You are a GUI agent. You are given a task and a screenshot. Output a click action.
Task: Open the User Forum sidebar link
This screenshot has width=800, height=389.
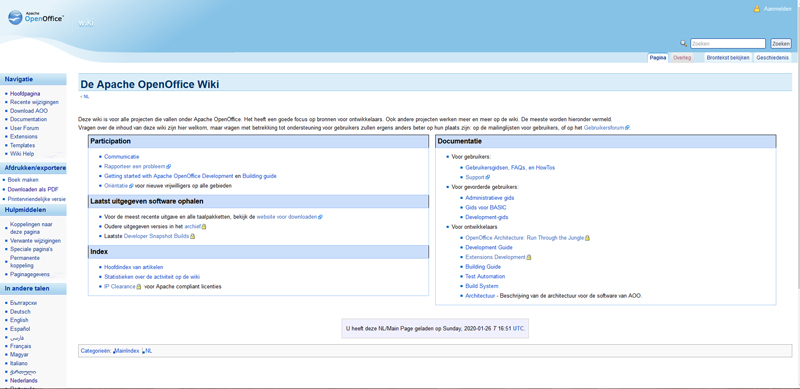[x=24, y=128]
